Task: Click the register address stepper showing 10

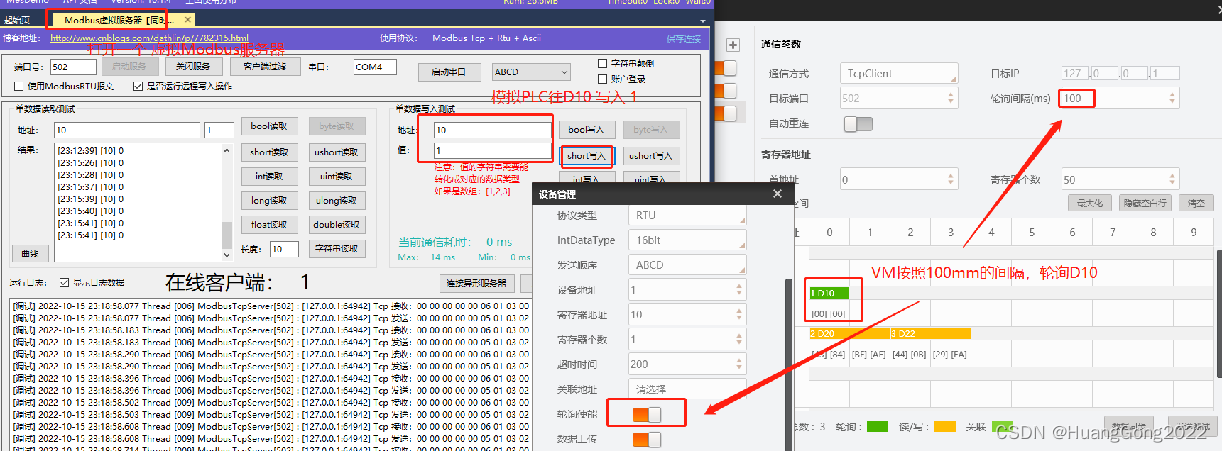Action: (688, 315)
